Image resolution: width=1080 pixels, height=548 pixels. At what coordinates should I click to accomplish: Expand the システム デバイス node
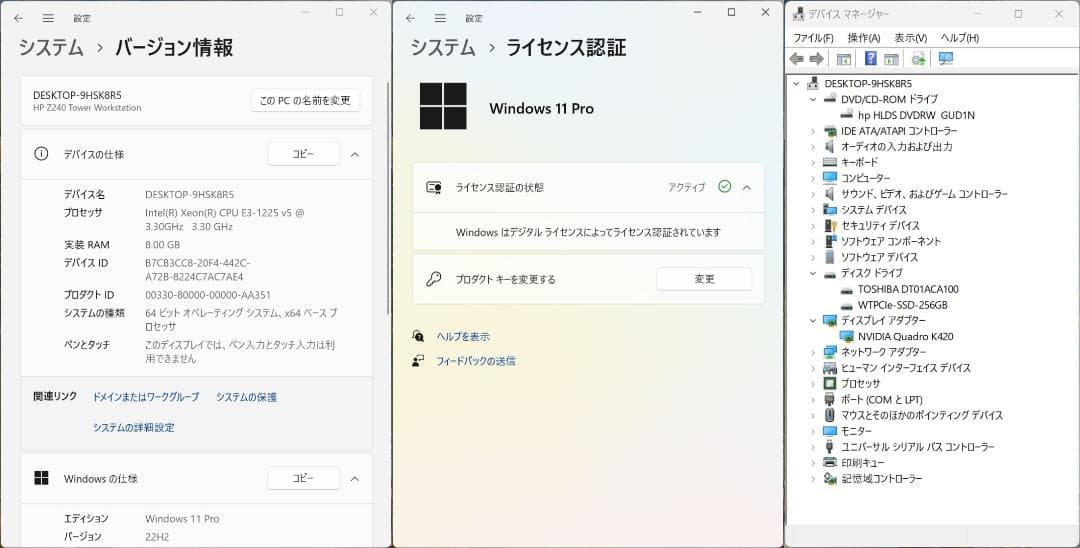pos(813,210)
